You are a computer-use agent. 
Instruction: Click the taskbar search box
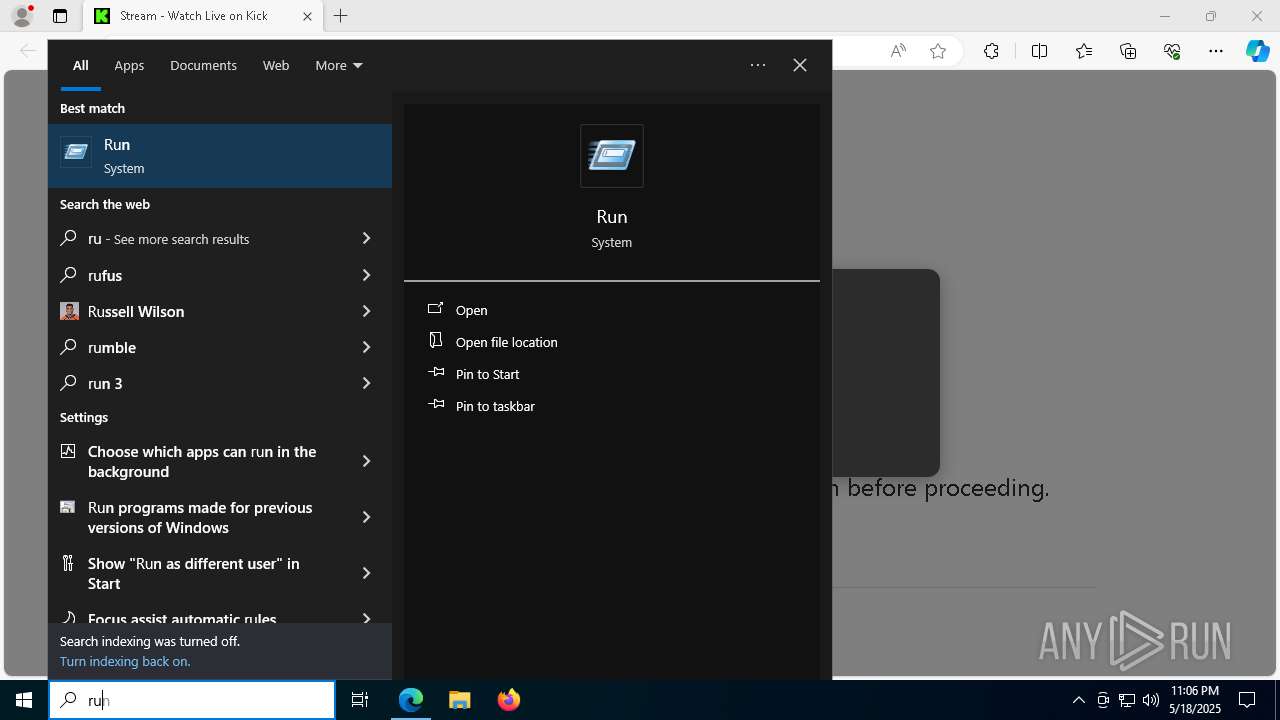[x=192, y=700]
